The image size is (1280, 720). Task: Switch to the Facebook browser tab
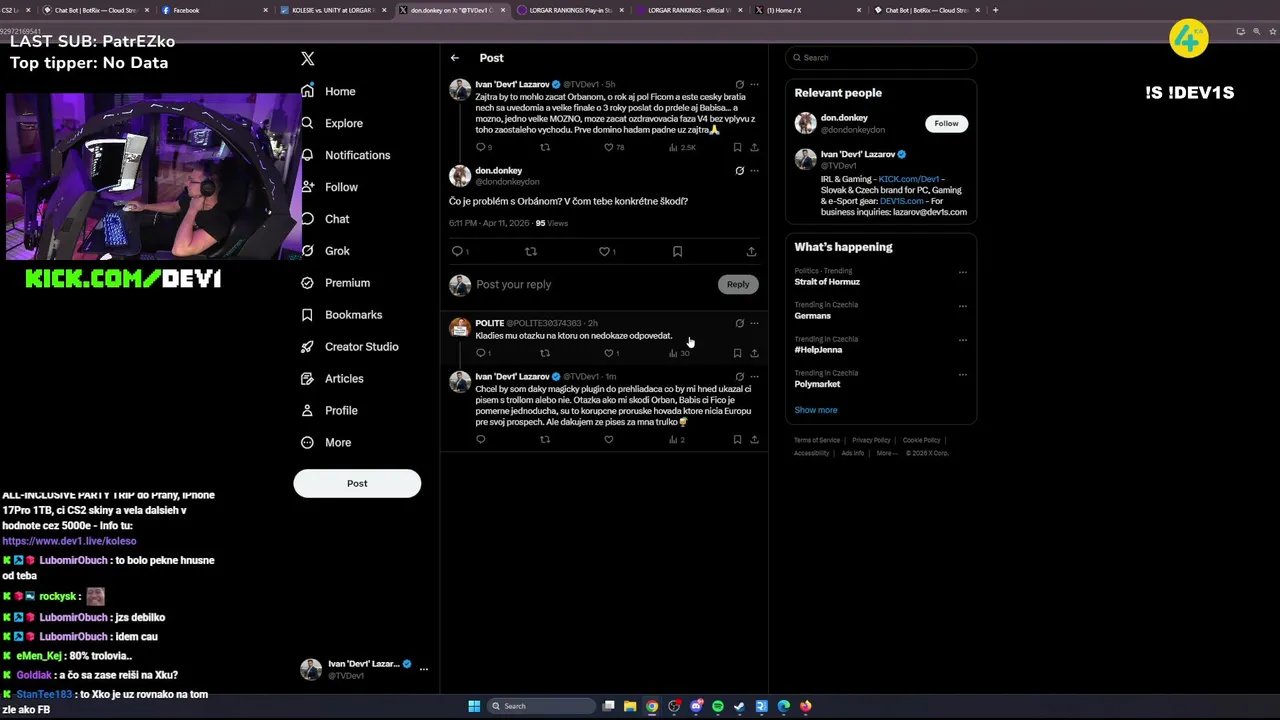tap(215, 10)
